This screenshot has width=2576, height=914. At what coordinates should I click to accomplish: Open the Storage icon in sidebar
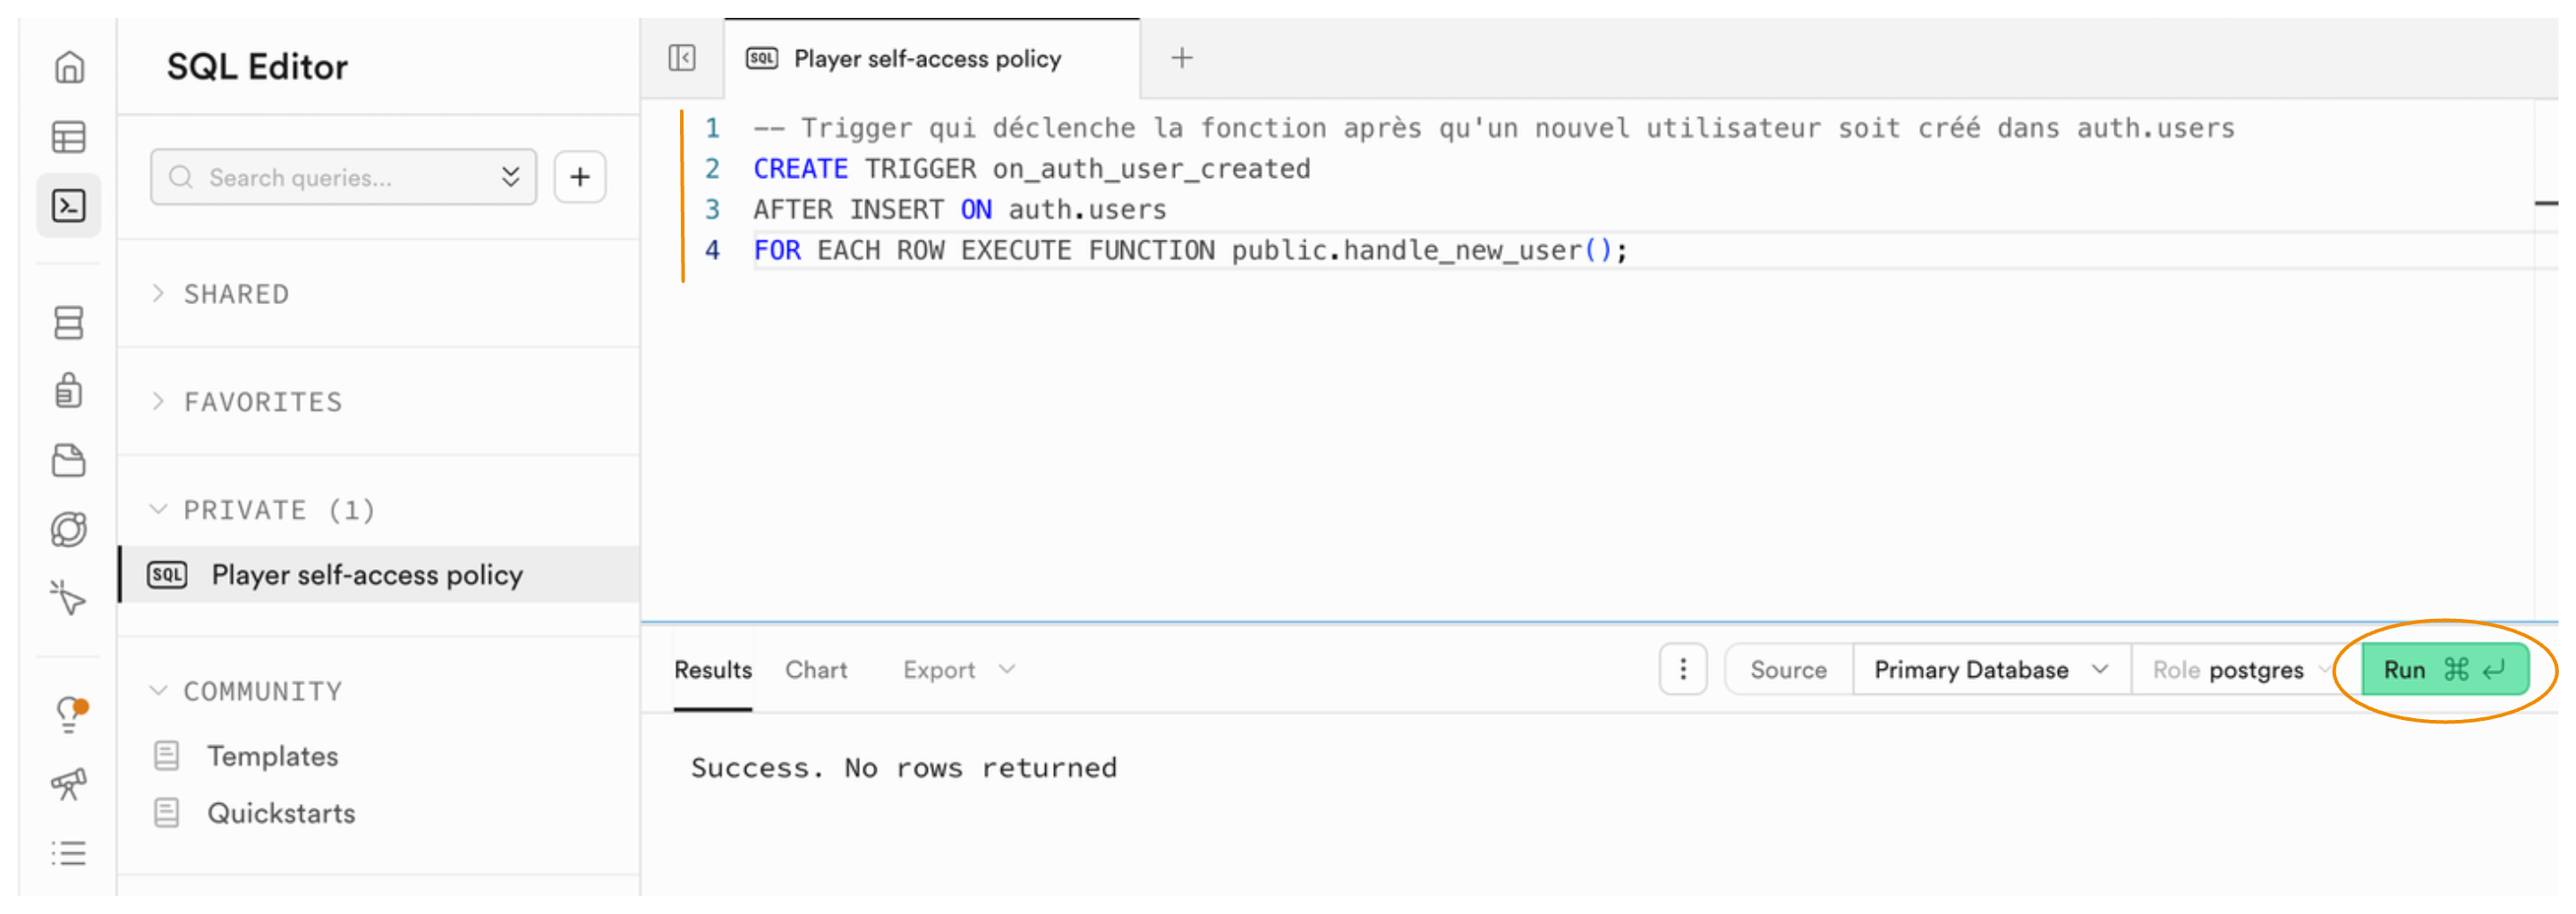(x=69, y=461)
